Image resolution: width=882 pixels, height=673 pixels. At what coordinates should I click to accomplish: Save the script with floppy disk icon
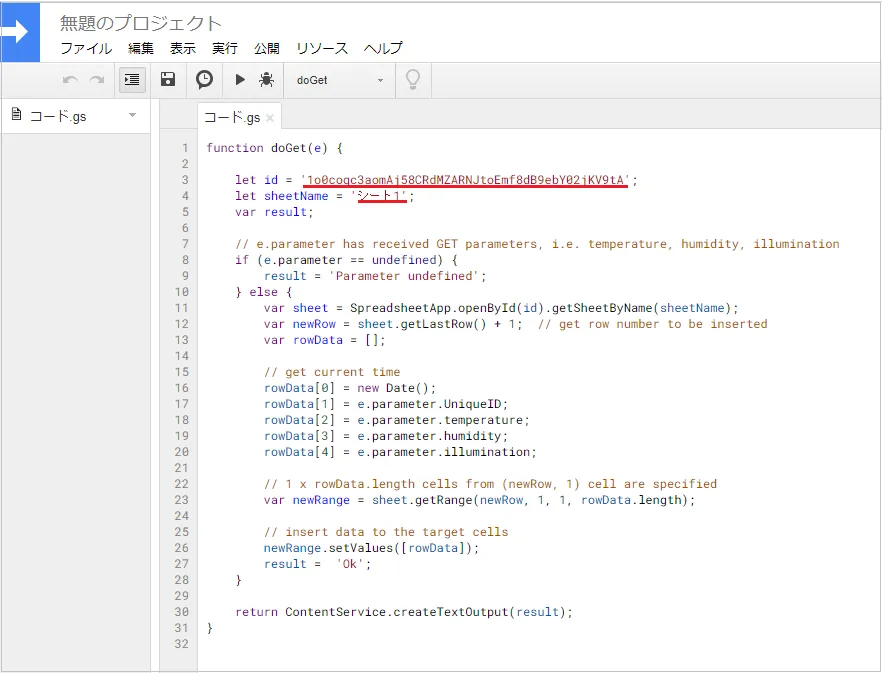click(168, 80)
